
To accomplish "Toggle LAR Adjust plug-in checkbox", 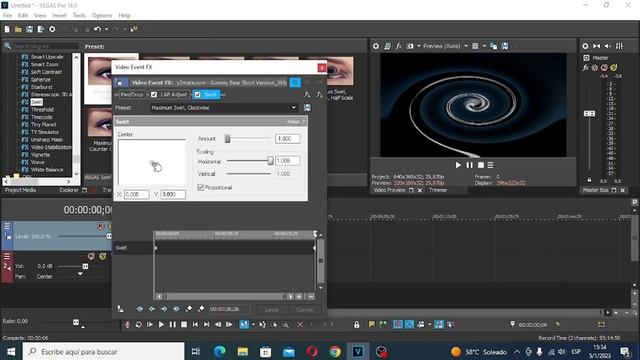I will point(154,95).
